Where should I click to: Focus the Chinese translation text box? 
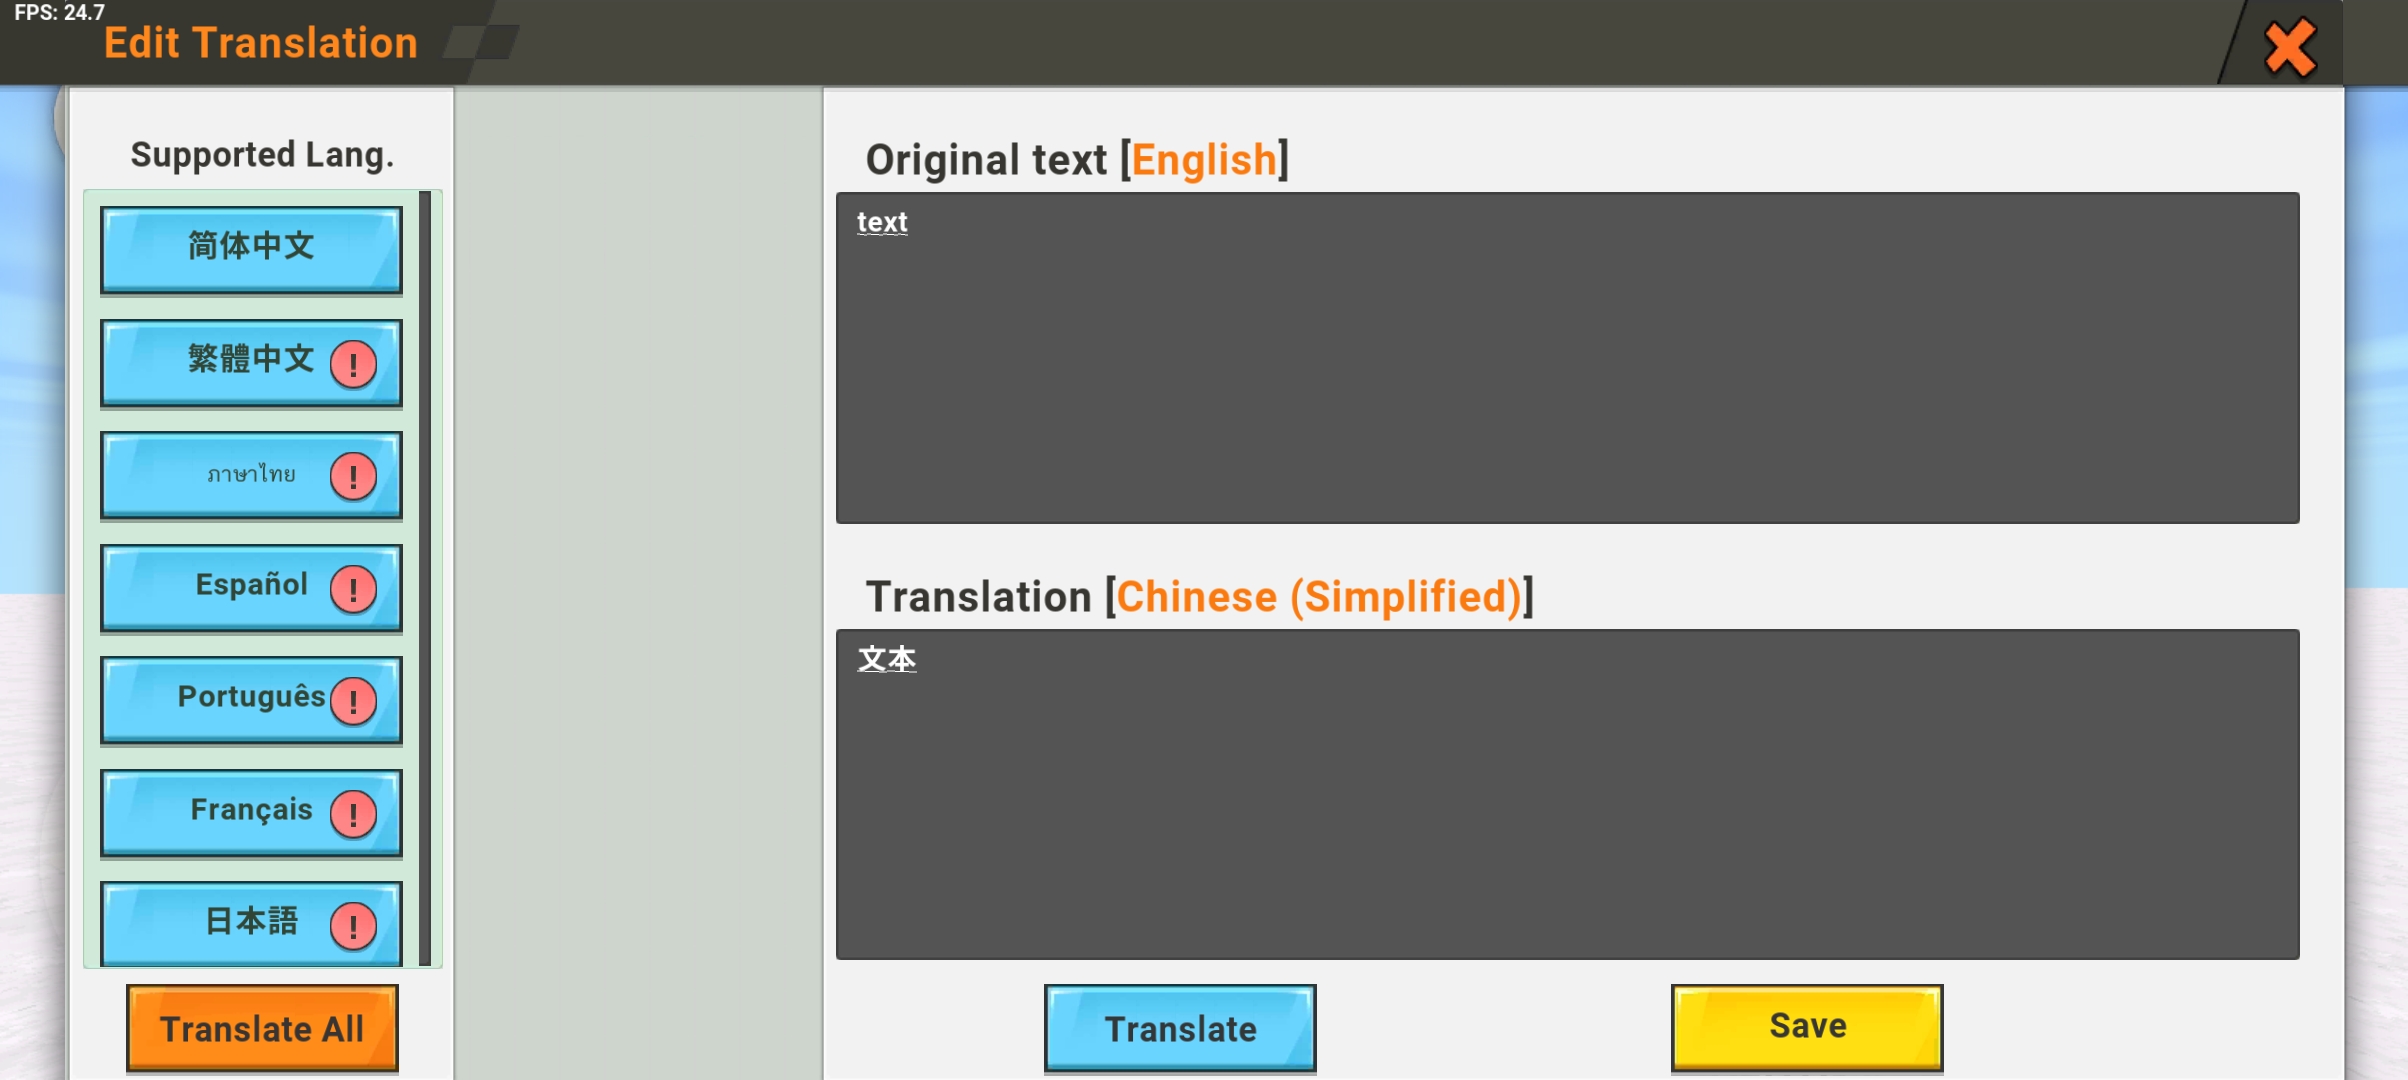(x=1567, y=794)
